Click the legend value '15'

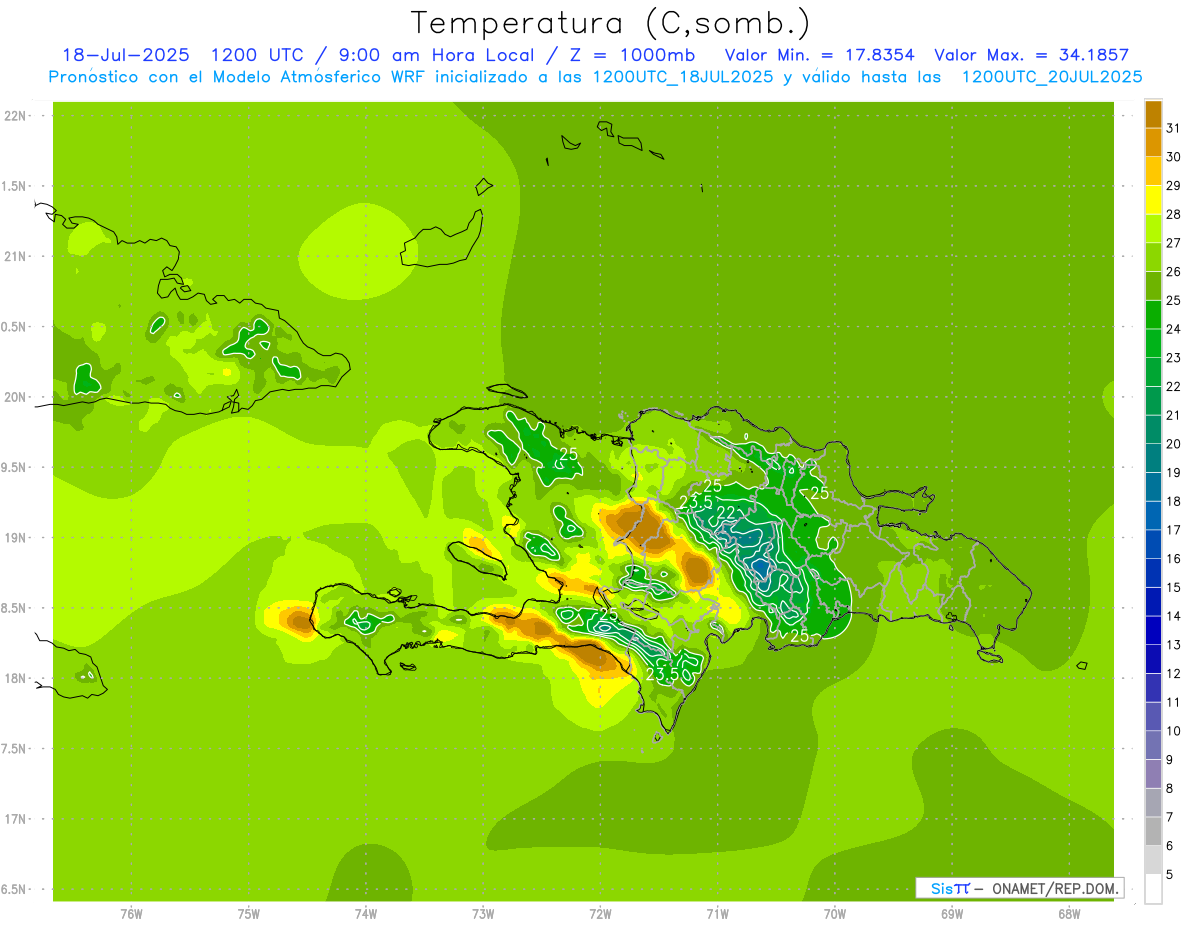(1173, 587)
